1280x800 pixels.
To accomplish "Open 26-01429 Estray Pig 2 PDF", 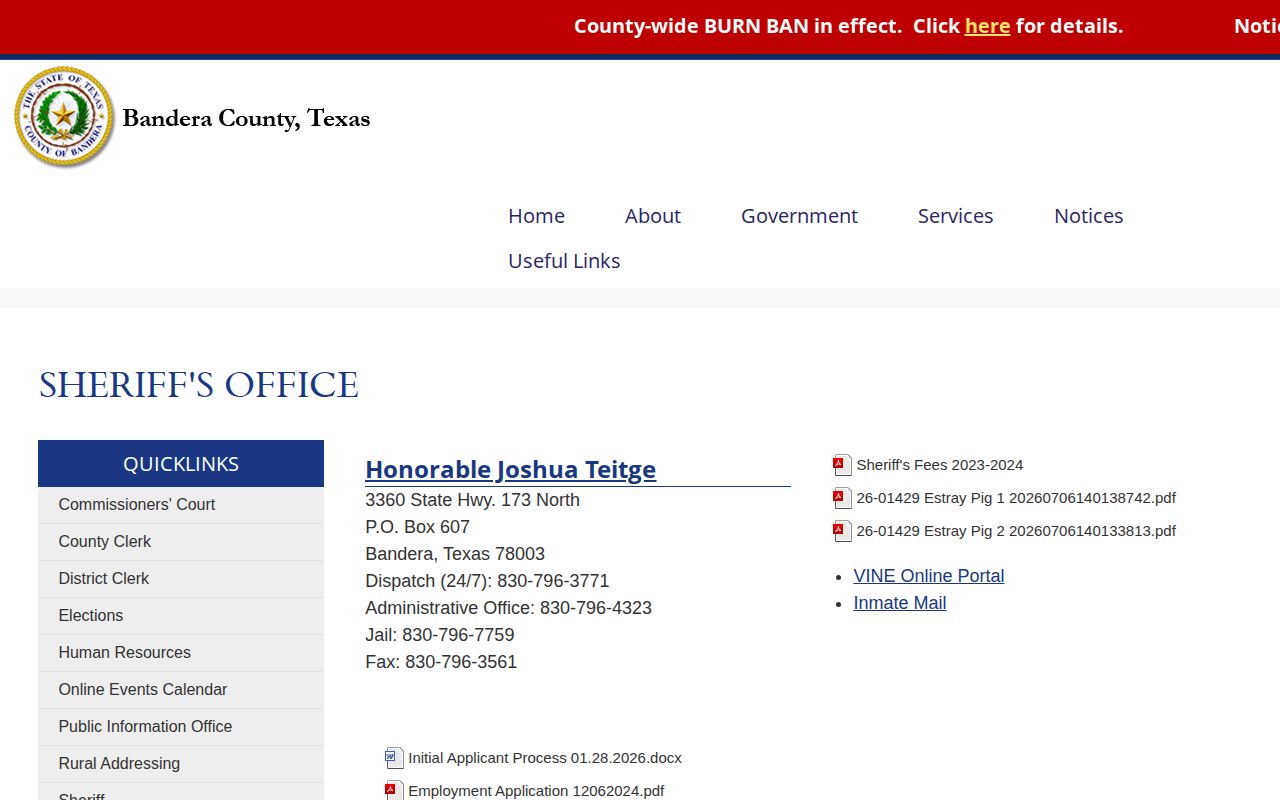I will tap(1016, 531).
